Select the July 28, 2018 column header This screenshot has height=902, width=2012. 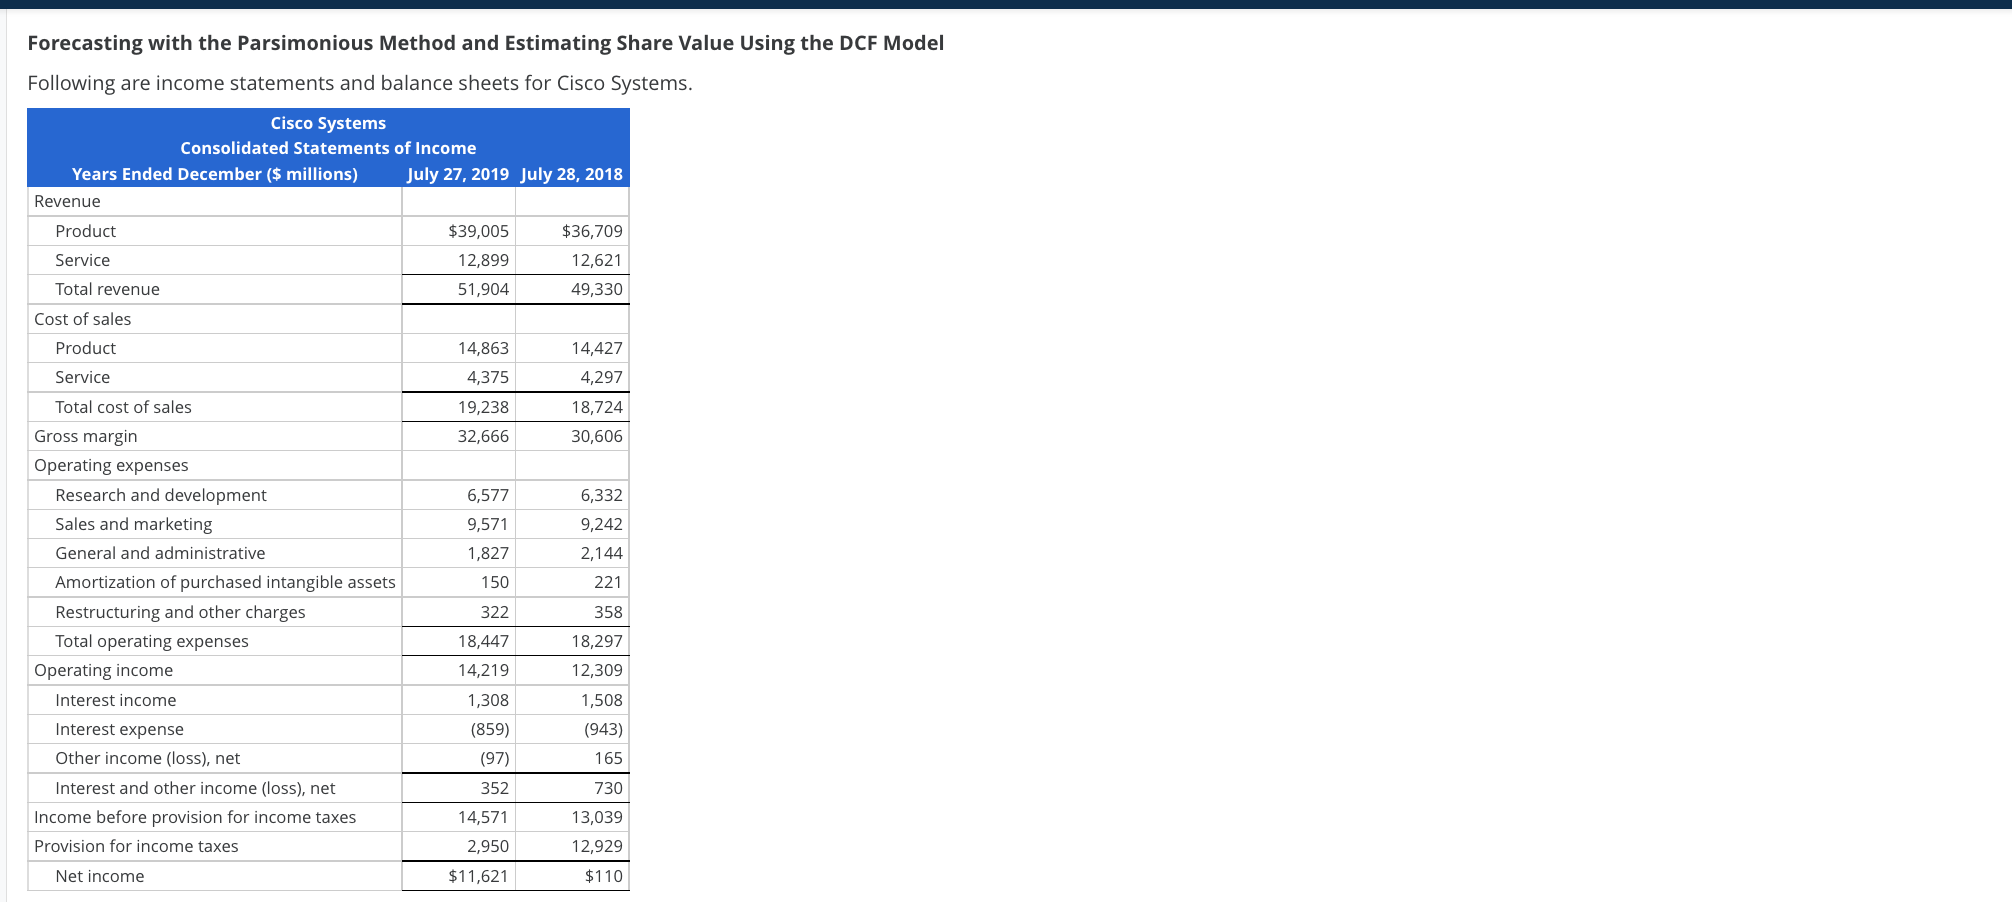[x=572, y=173]
